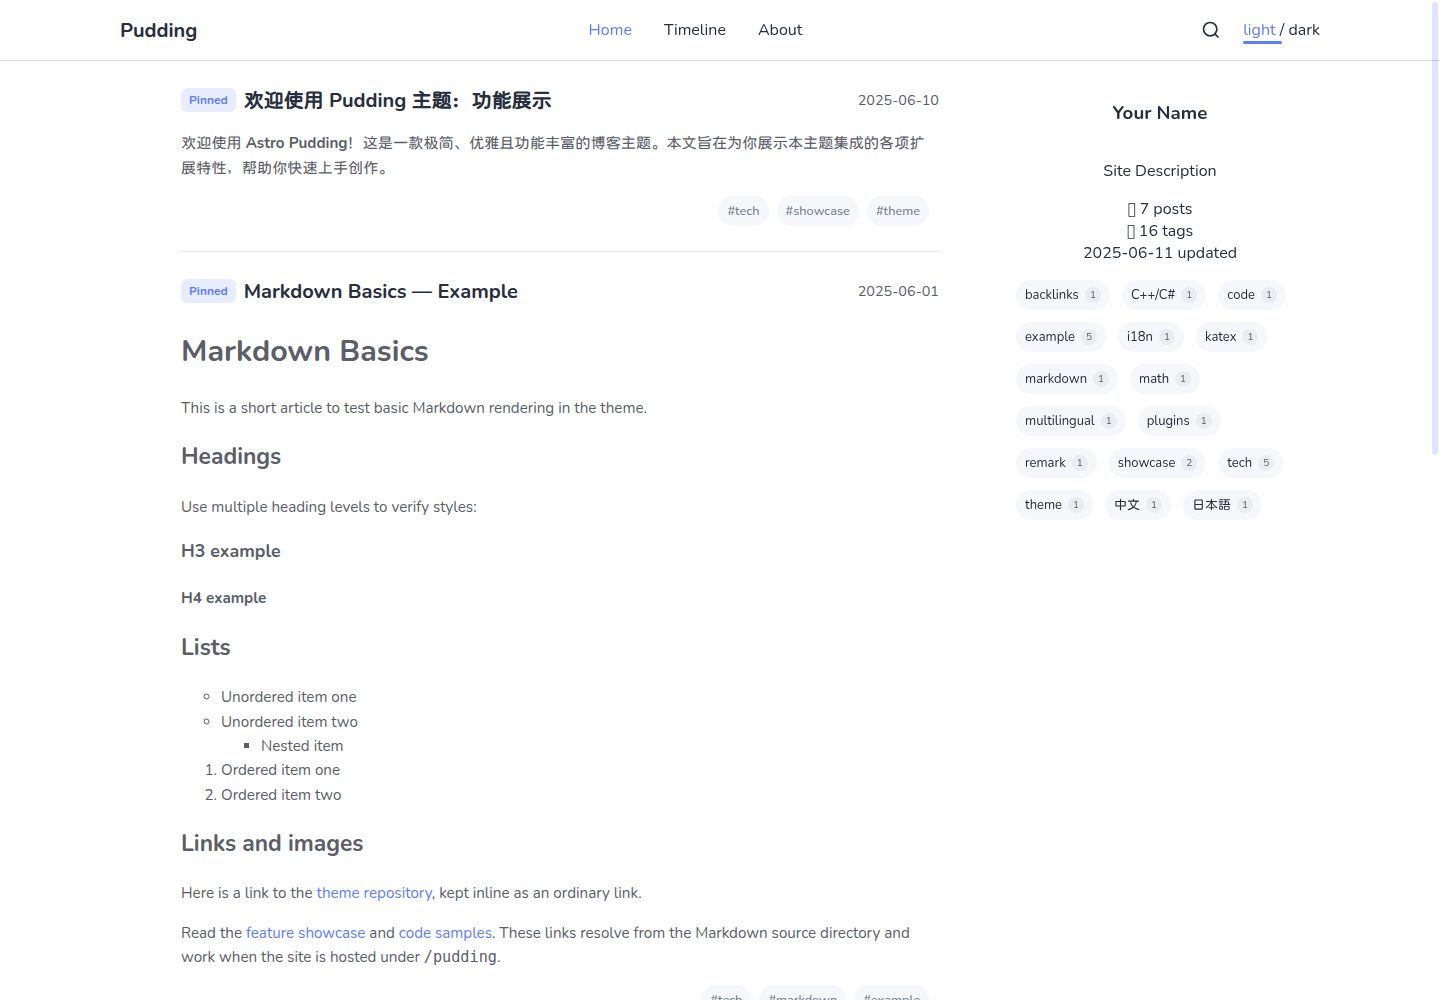Select the #tech tag on first post
1440x1000 pixels.
tap(743, 211)
